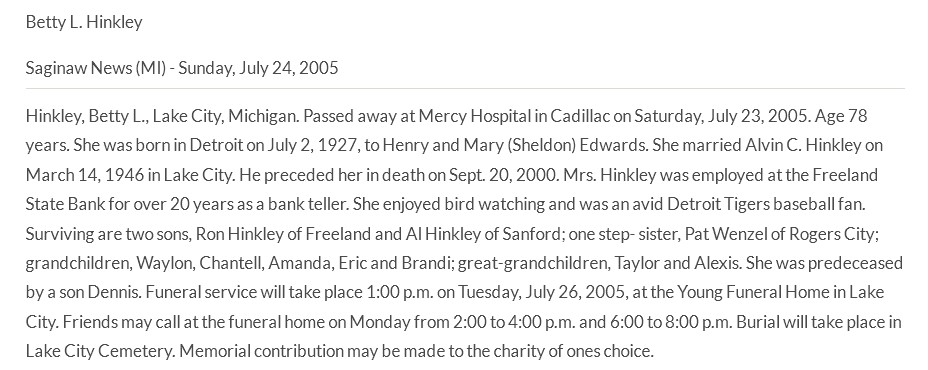This screenshot has height=370, width=928.
Task: Click the Betty L. Hinkley title heading
Action: tap(84, 22)
